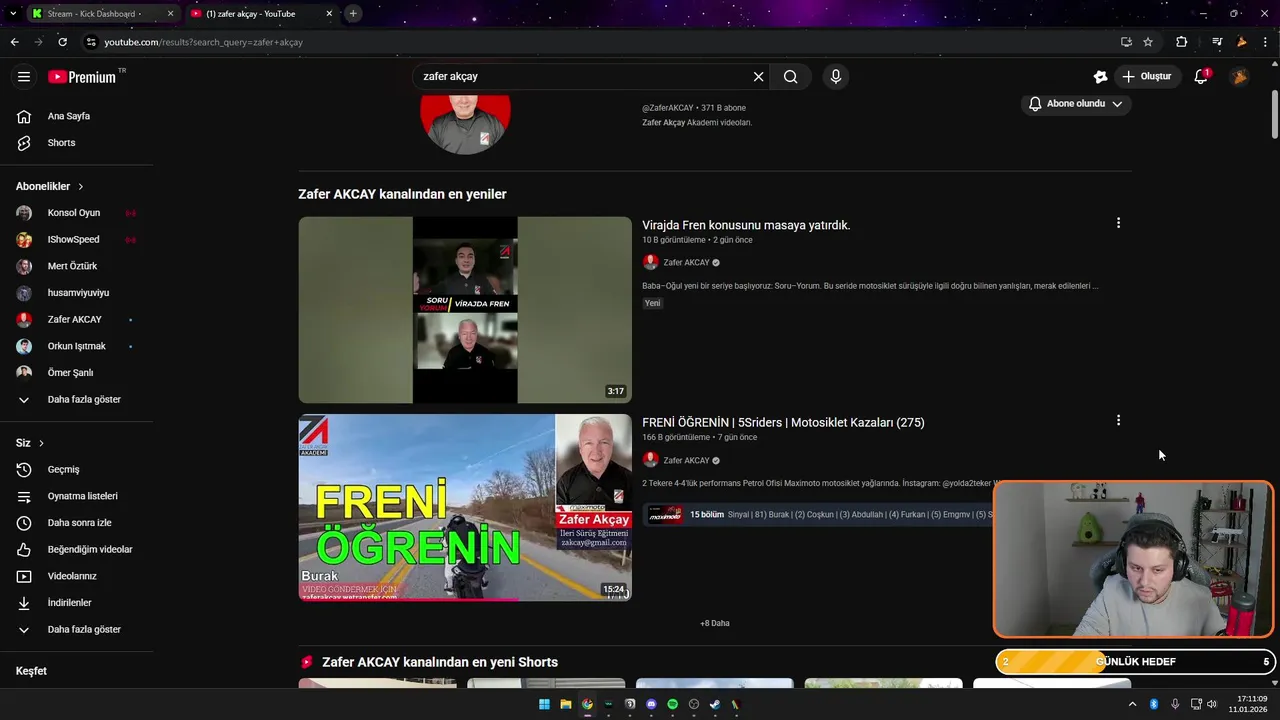Open the YouTube hamburger guide menu
This screenshot has width=1280, height=720.
(x=24, y=77)
